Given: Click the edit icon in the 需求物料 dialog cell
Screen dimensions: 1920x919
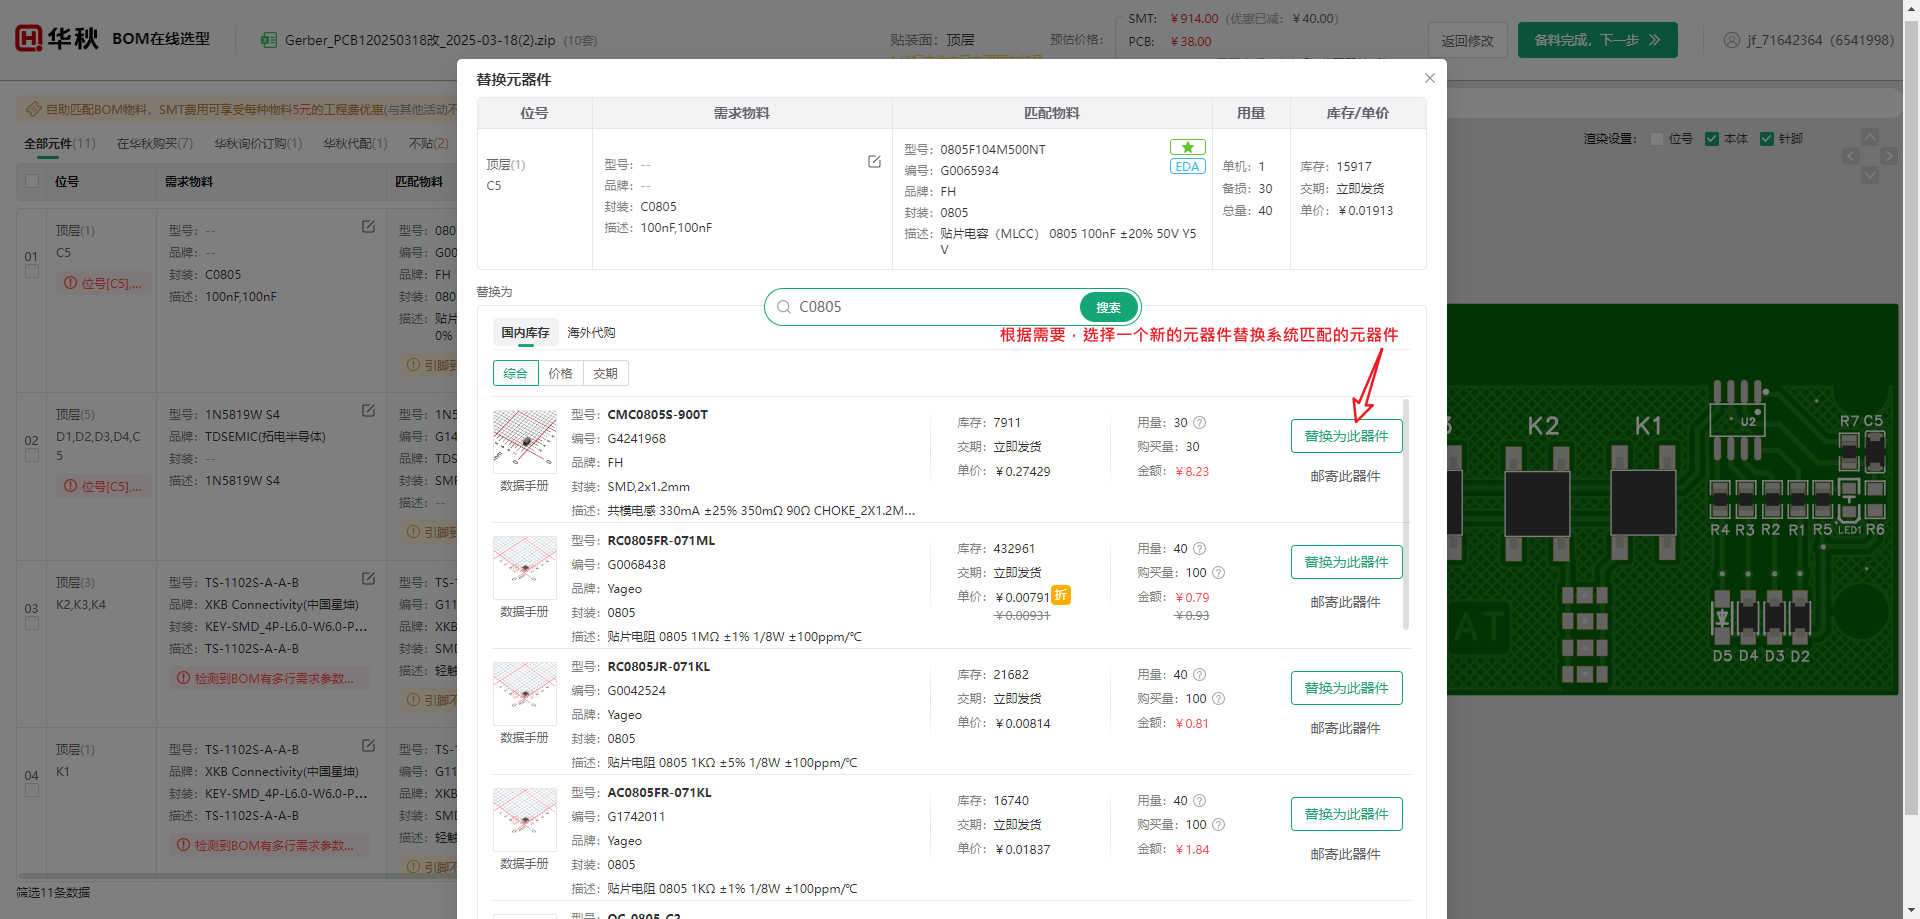Looking at the screenshot, I should tap(874, 162).
